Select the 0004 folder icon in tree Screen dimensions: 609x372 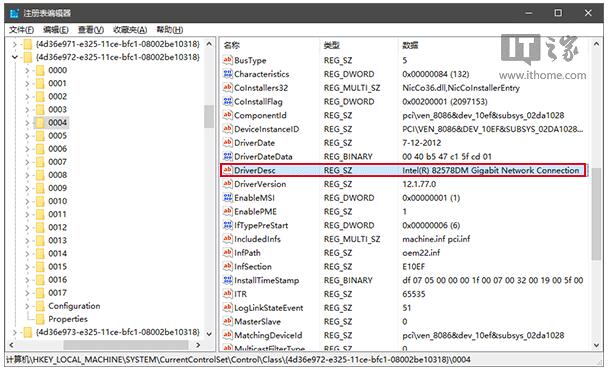coord(40,123)
